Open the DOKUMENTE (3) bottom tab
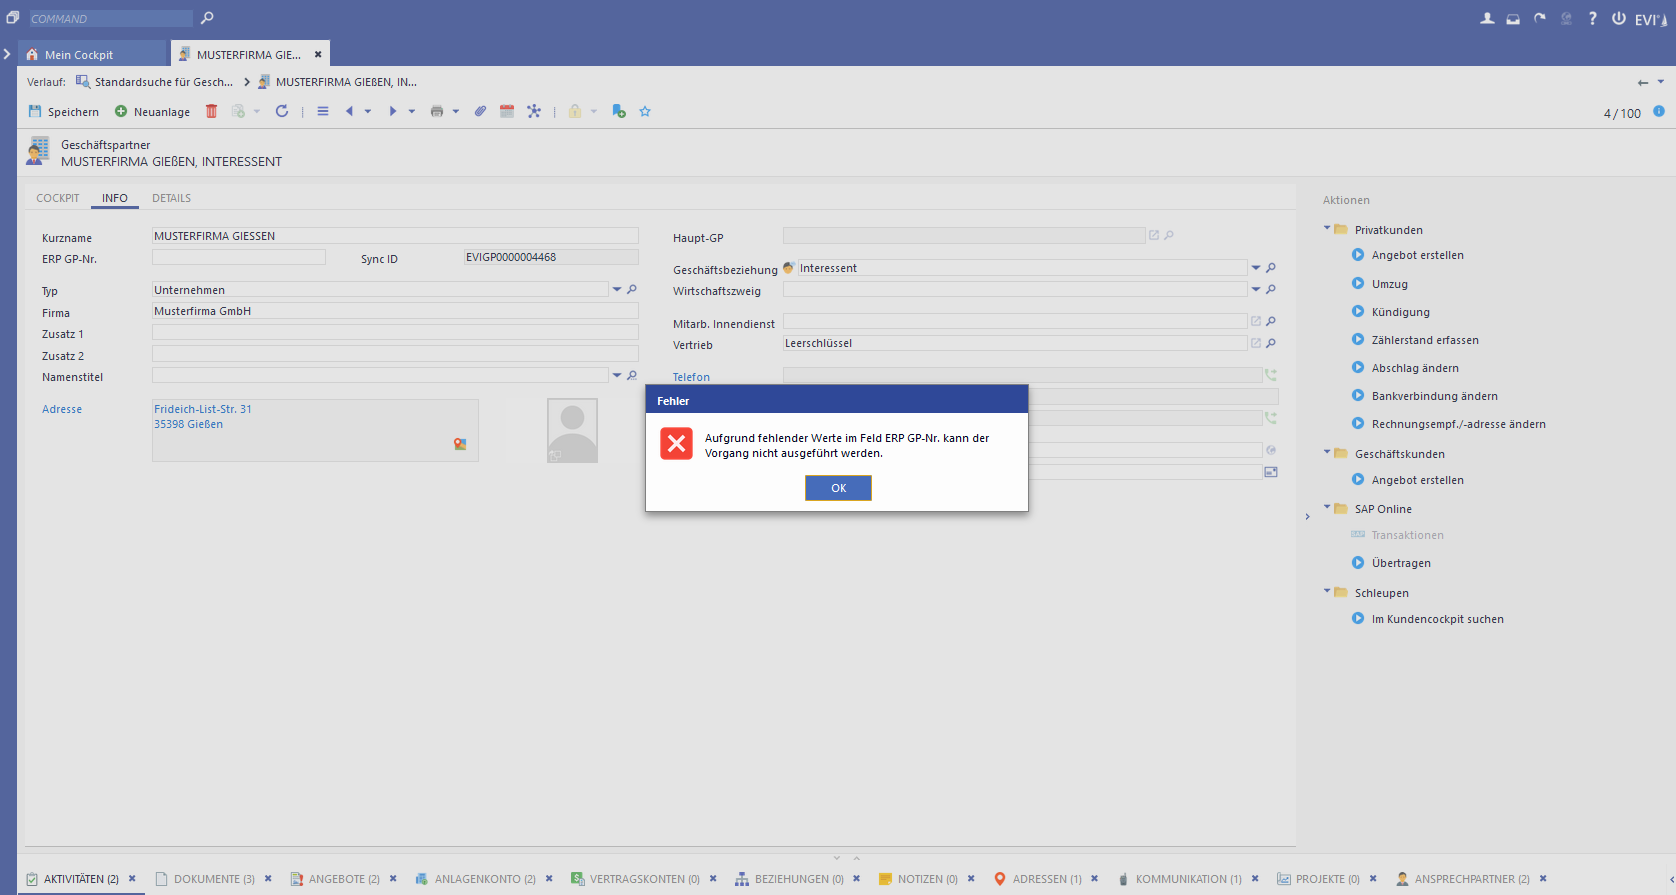1676x895 pixels. [213, 879]
